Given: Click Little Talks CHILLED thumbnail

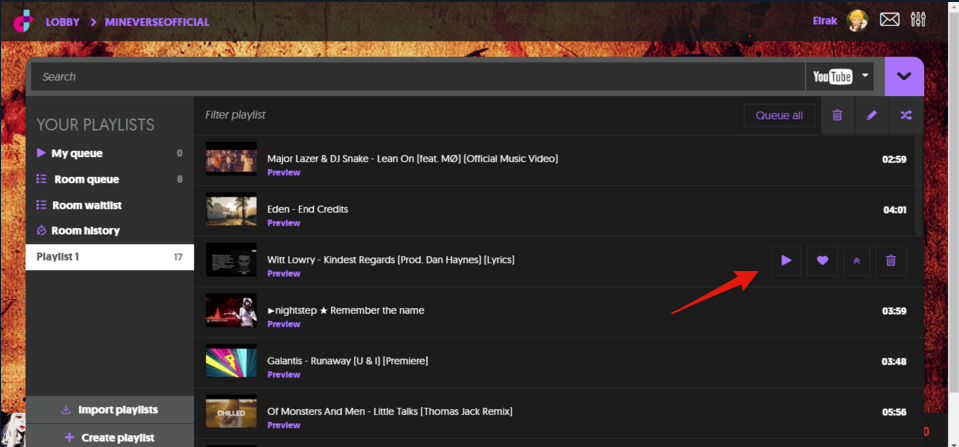Looking at the screenshot, I should click(231, 412).
